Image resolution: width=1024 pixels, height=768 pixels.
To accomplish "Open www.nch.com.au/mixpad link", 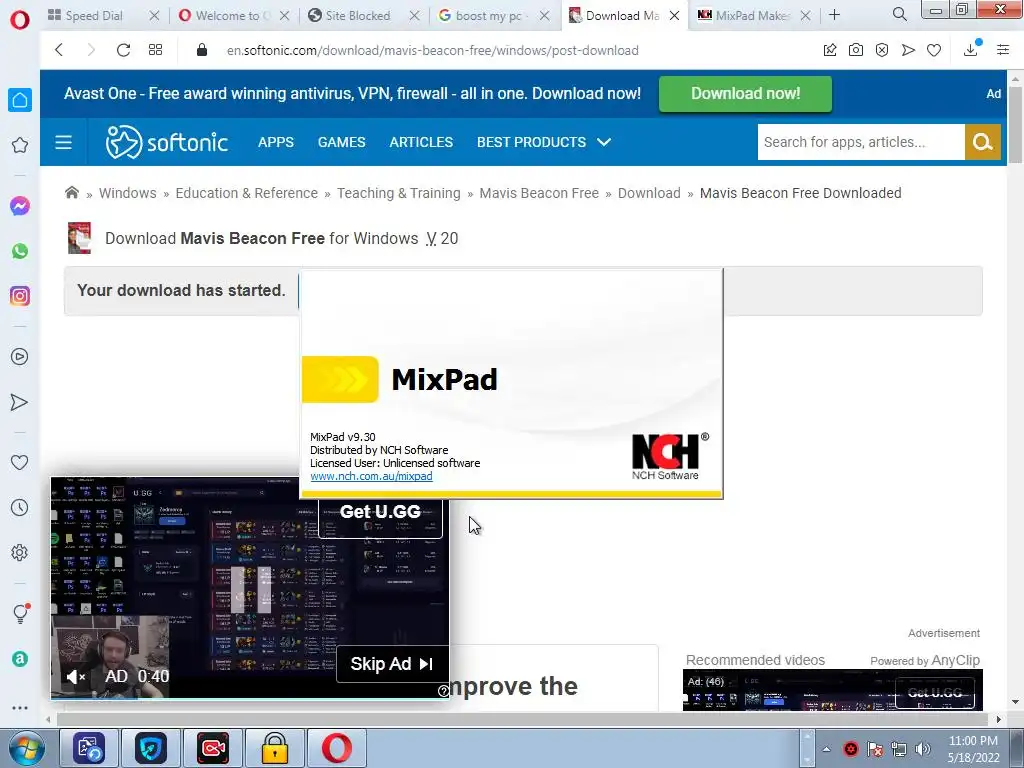I will pos(371,476).
